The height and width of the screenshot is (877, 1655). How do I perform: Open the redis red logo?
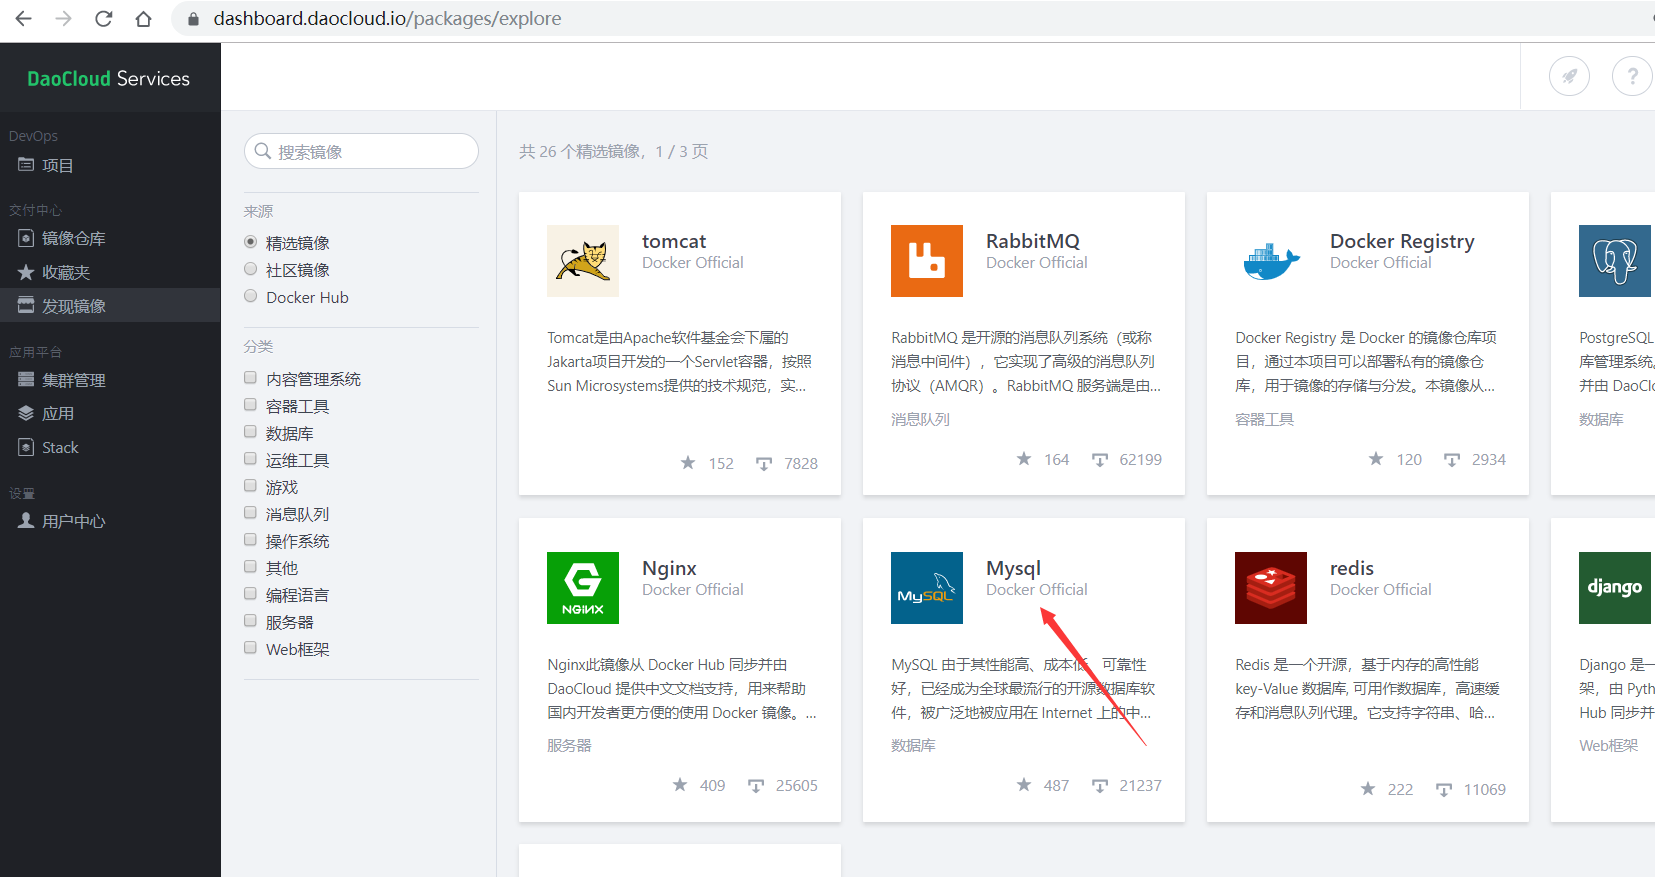1271,588
